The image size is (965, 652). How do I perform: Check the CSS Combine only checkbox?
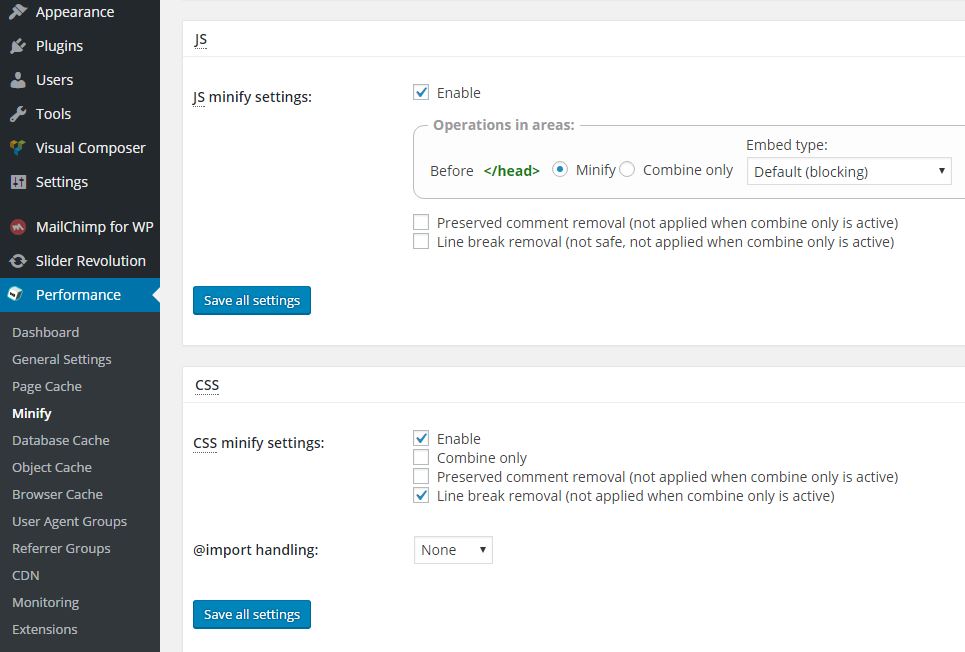click(421, 458)
